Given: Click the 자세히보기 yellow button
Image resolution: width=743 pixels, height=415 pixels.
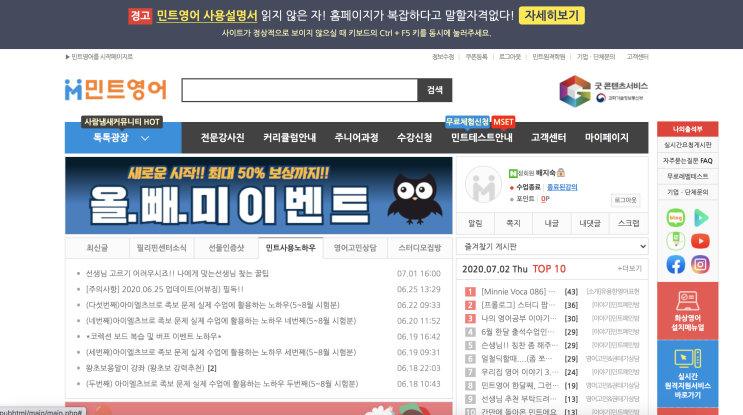Looking at the screenshot, I should [552, 16].
